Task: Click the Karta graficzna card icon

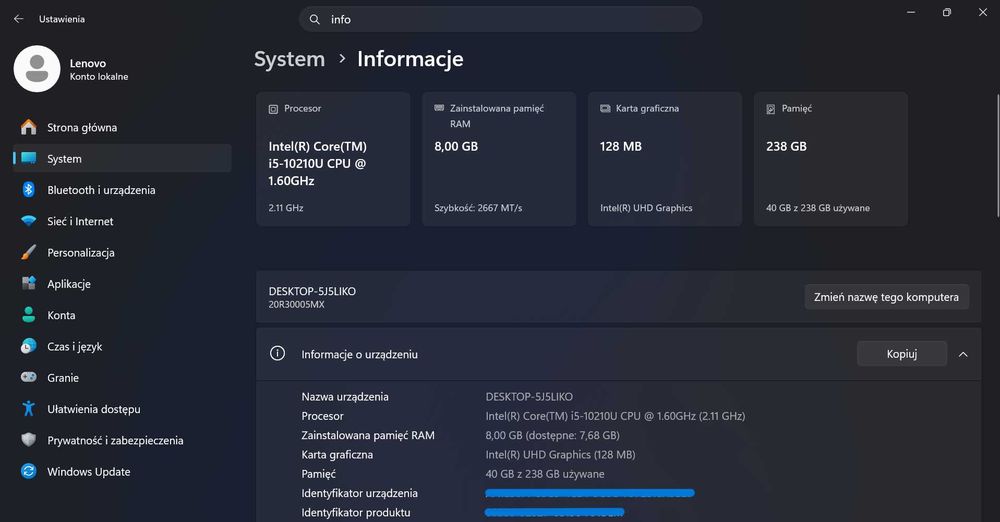Action: [x=605, y=108]
